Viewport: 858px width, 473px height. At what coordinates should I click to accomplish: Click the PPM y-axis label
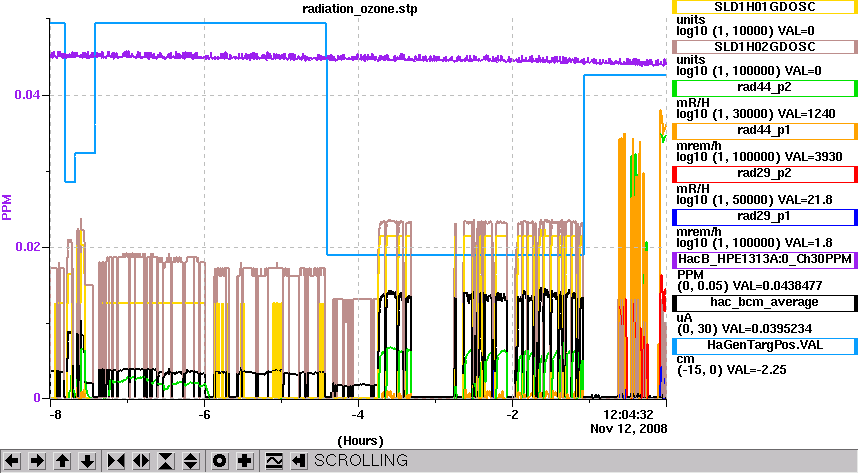(x=7, y=207)
